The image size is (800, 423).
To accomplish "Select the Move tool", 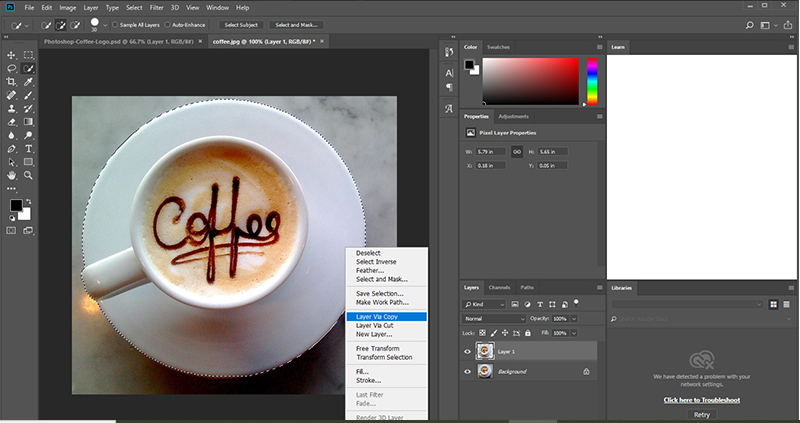I will (11, 55).
